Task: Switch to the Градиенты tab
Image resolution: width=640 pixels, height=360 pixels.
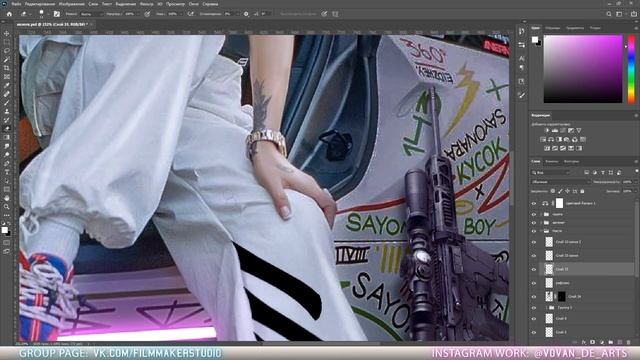Action: click(575, 28)
